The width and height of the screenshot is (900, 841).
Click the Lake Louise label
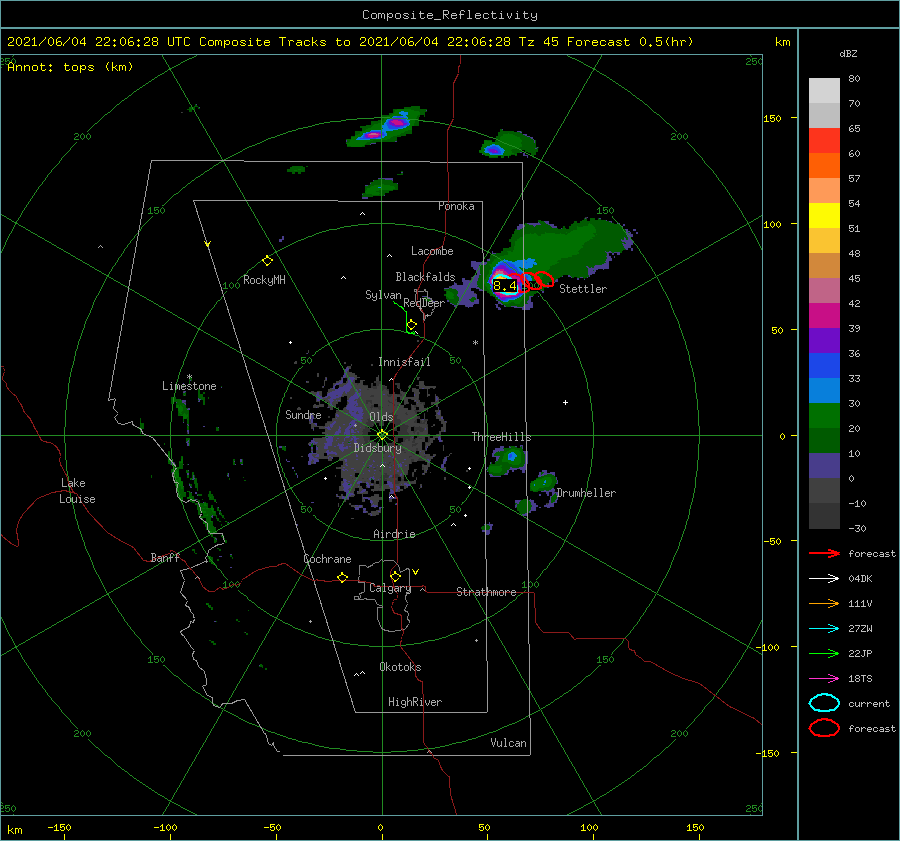[77, 491]
